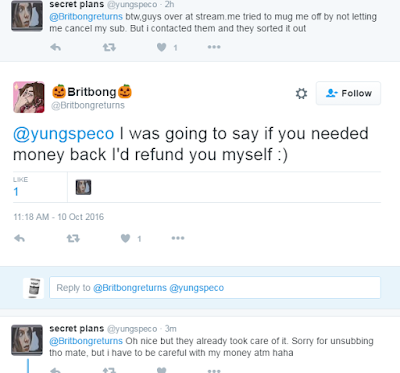Open Britbong's profile picture
Image resolution: width=400 pixels, height=373 pixels.
pos(29,97)
